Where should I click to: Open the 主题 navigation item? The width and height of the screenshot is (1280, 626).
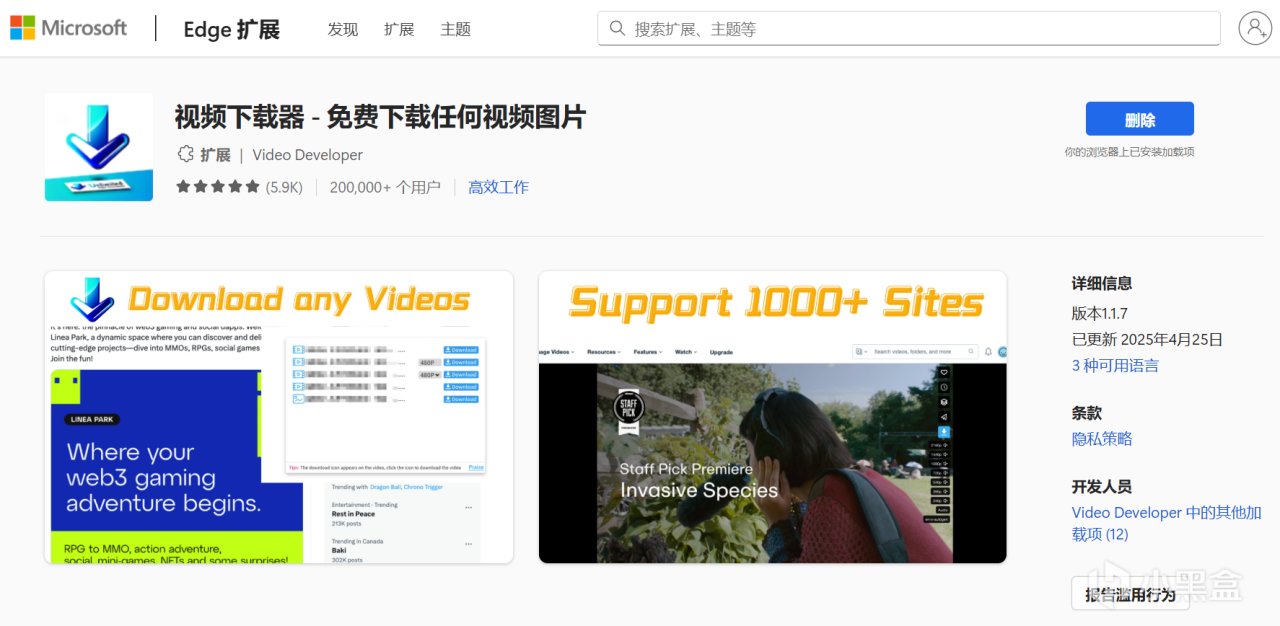click(x=456, y=29)
